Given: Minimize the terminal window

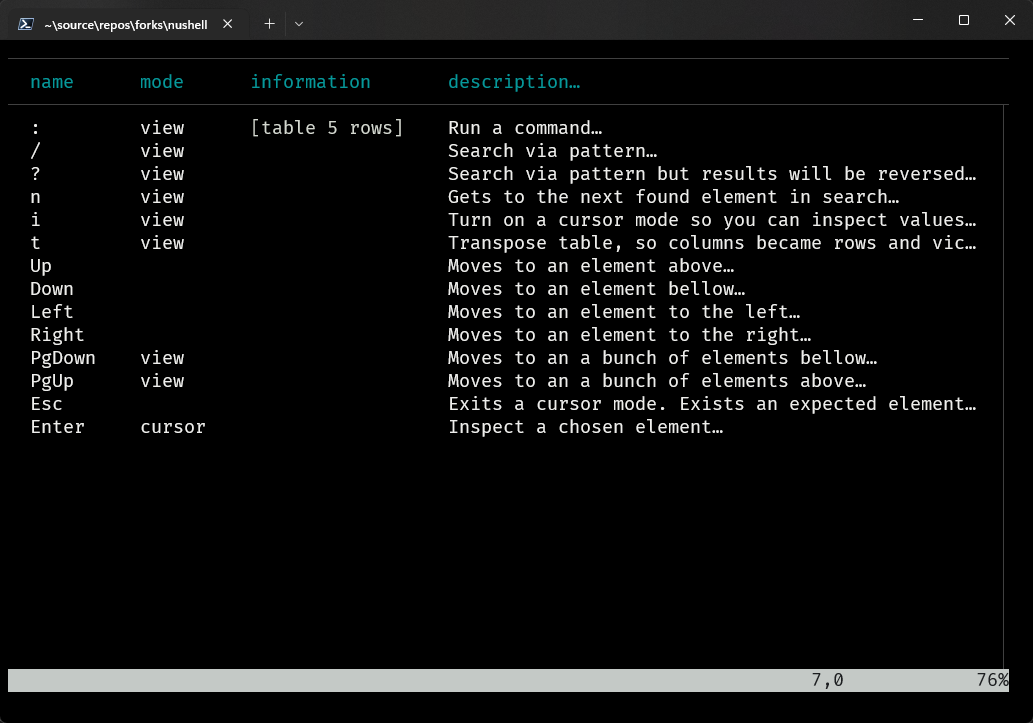Looking at the screenshot, I should click(x=918, y=20).
